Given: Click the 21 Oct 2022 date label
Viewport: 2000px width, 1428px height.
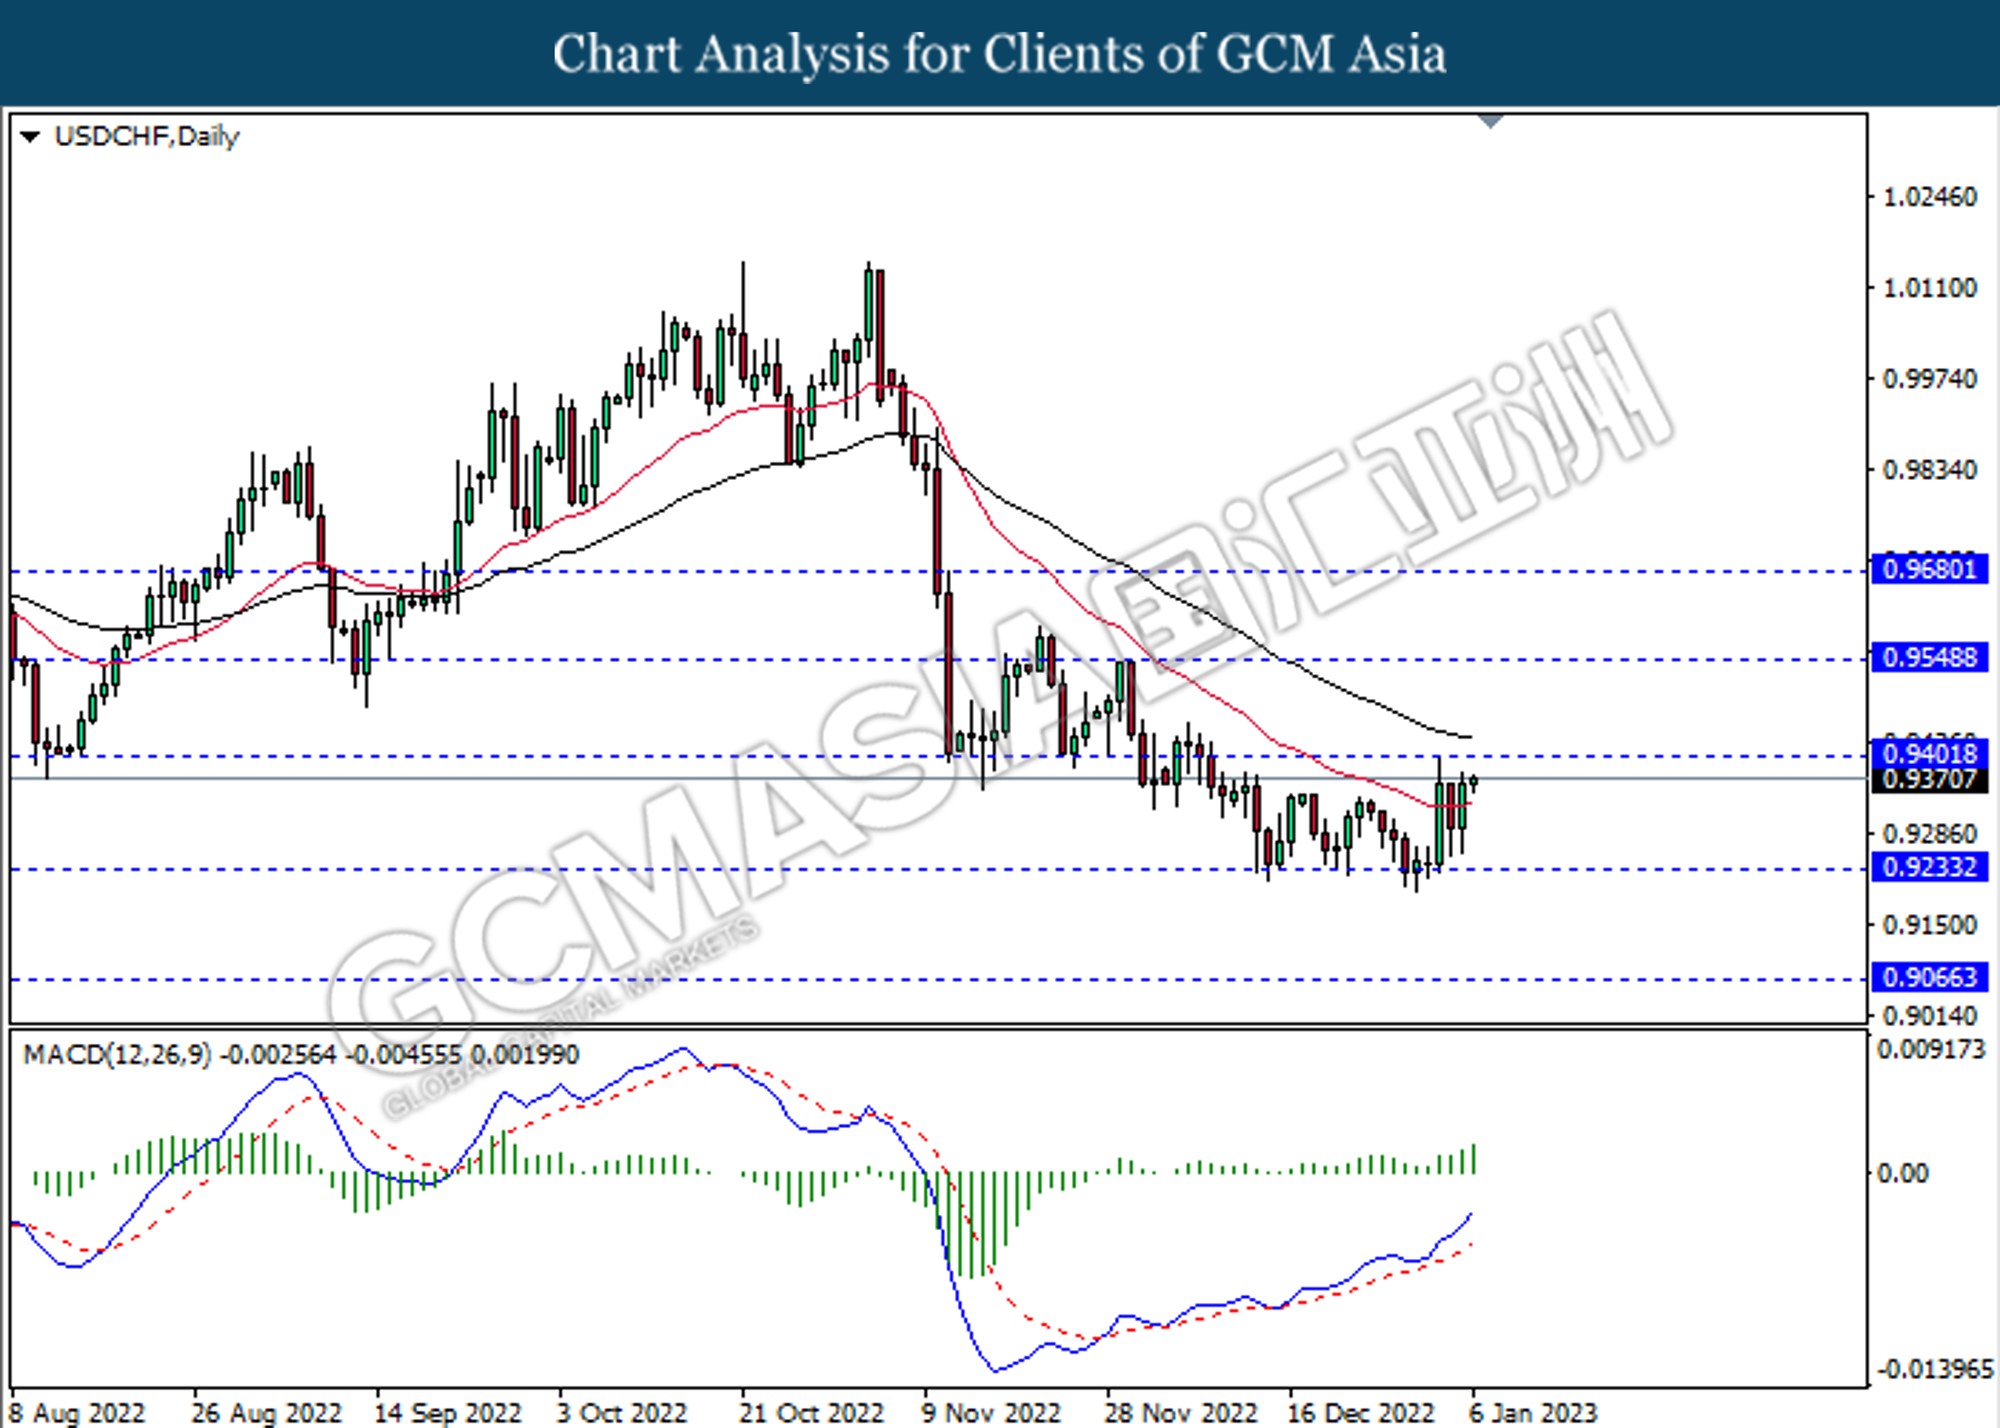Looking at the screenshot, I should point(811,1413).
